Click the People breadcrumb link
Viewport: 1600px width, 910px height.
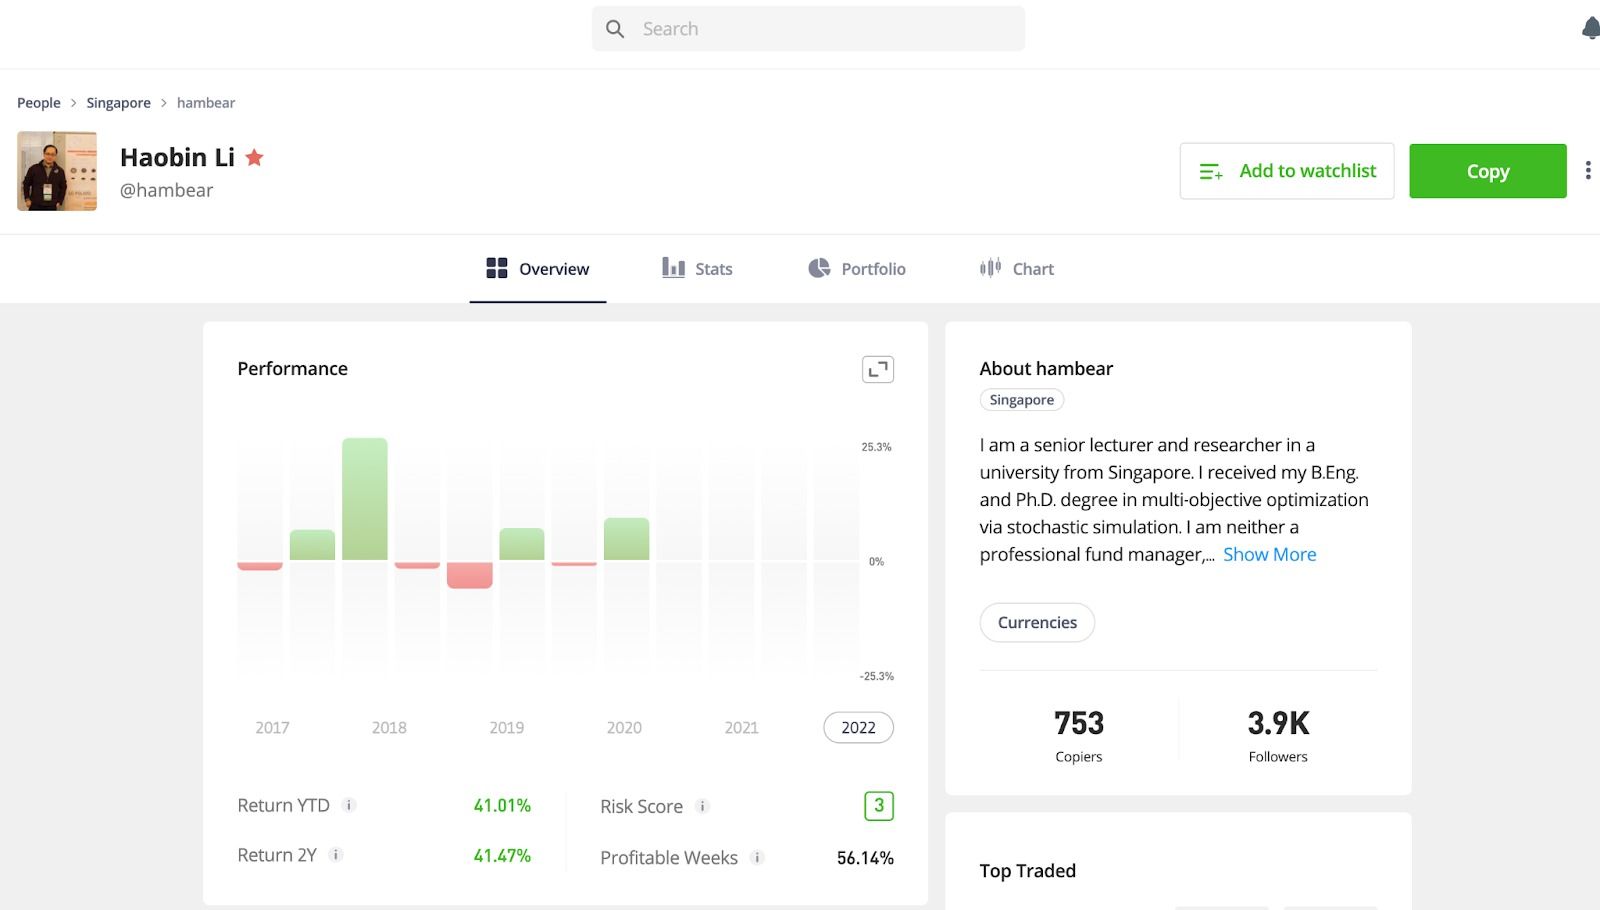39,103
